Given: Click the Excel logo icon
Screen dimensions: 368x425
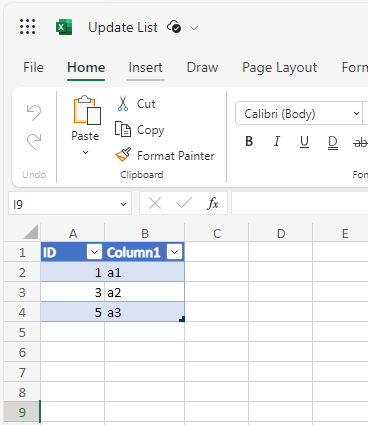Looking at the screenshot, I should tap(64, 27).
